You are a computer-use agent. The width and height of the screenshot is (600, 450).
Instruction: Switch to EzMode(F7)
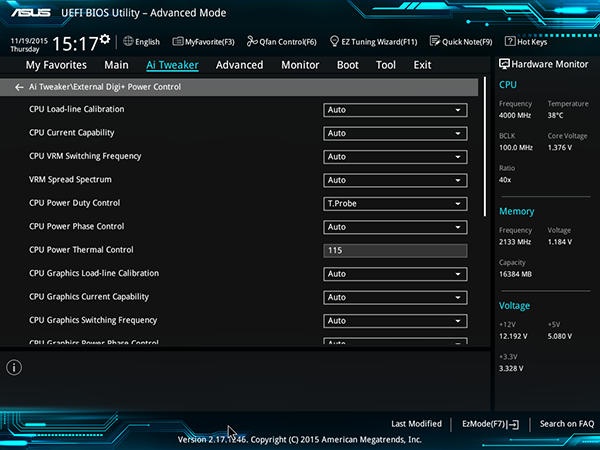pos(491,424)
